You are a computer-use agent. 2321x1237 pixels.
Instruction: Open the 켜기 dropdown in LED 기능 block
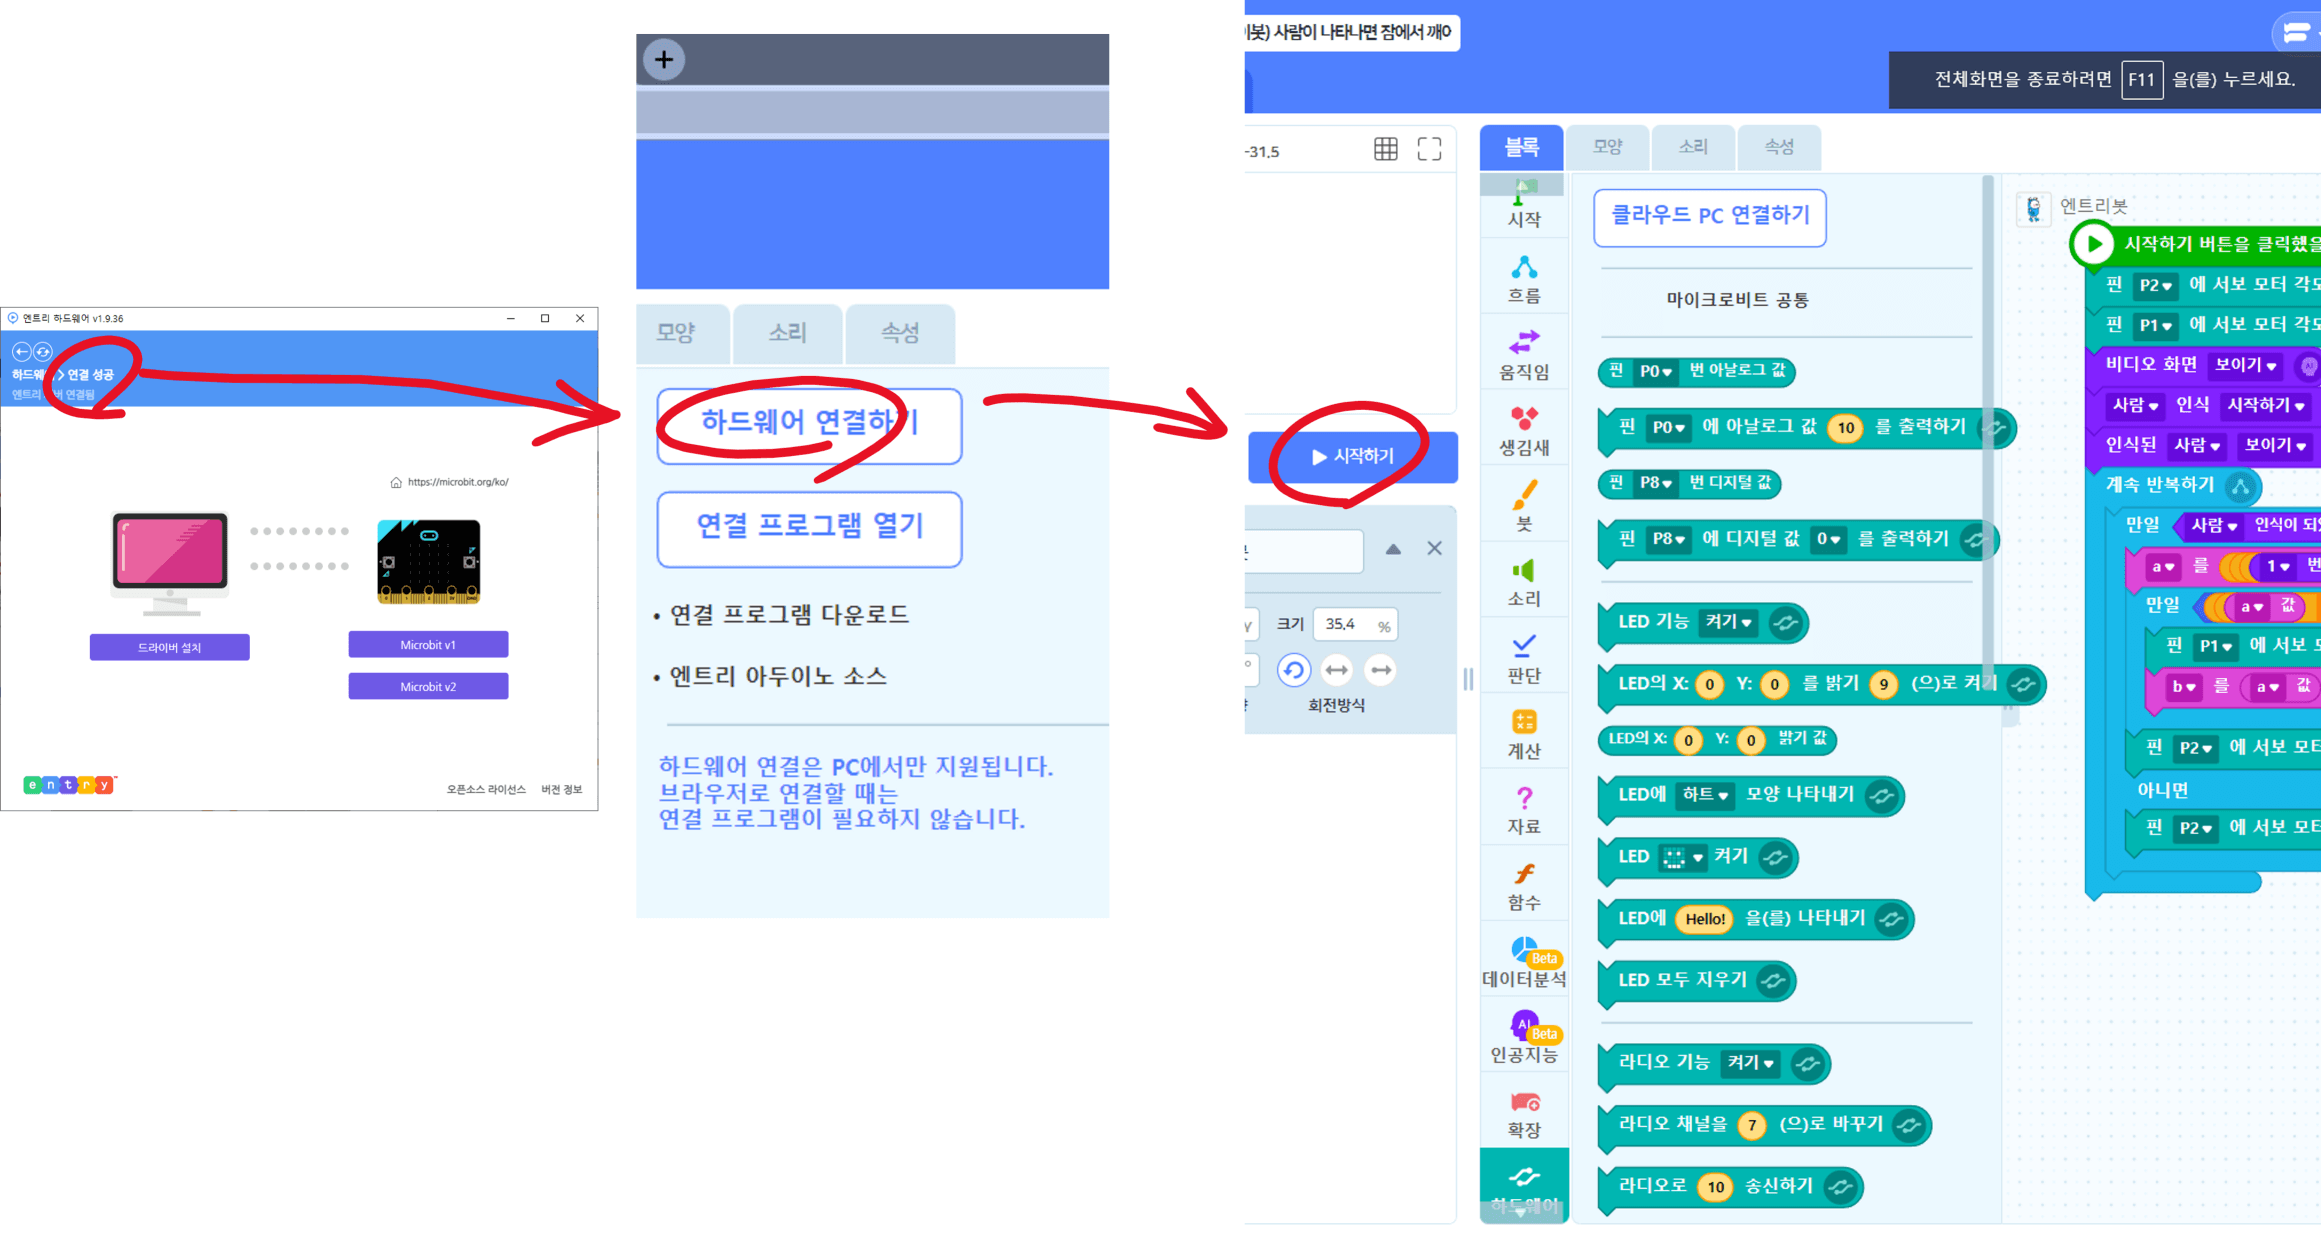(x=1728, y=622)
